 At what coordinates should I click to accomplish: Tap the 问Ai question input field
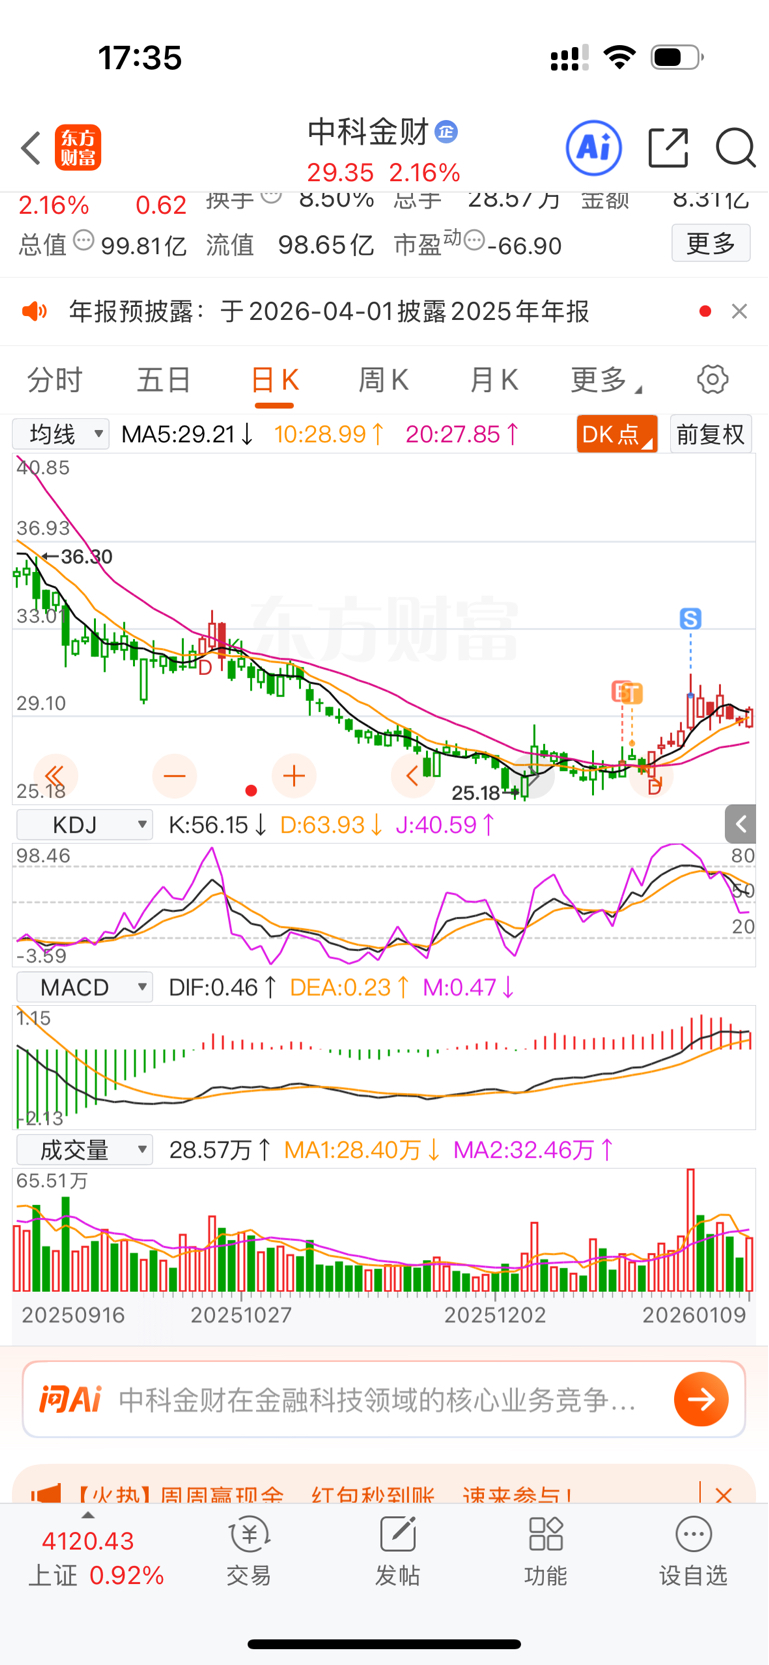378,1399
